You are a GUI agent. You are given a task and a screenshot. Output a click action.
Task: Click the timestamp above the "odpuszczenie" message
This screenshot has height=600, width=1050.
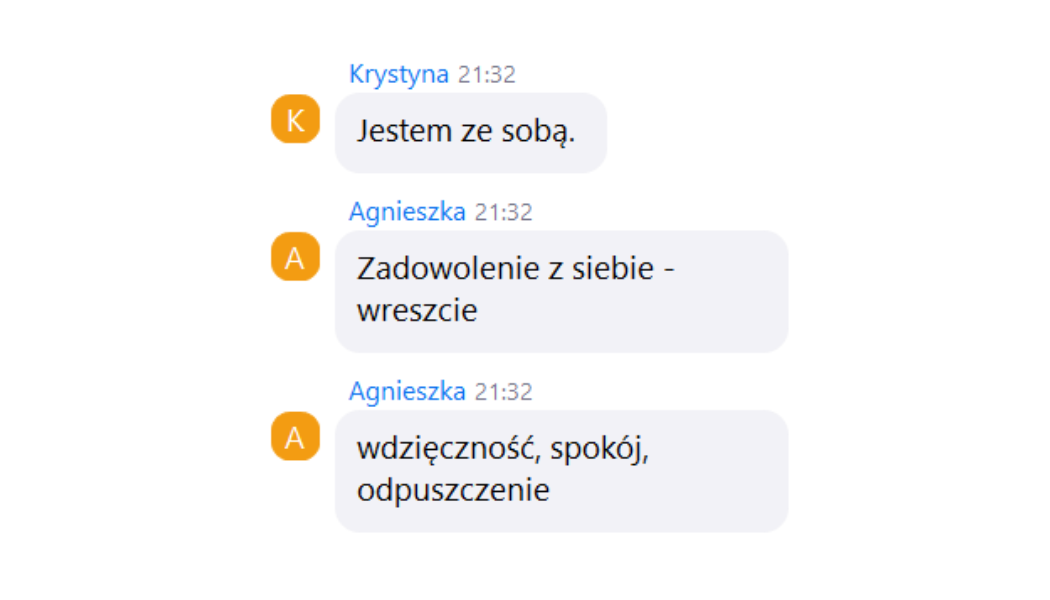point(504,392)
